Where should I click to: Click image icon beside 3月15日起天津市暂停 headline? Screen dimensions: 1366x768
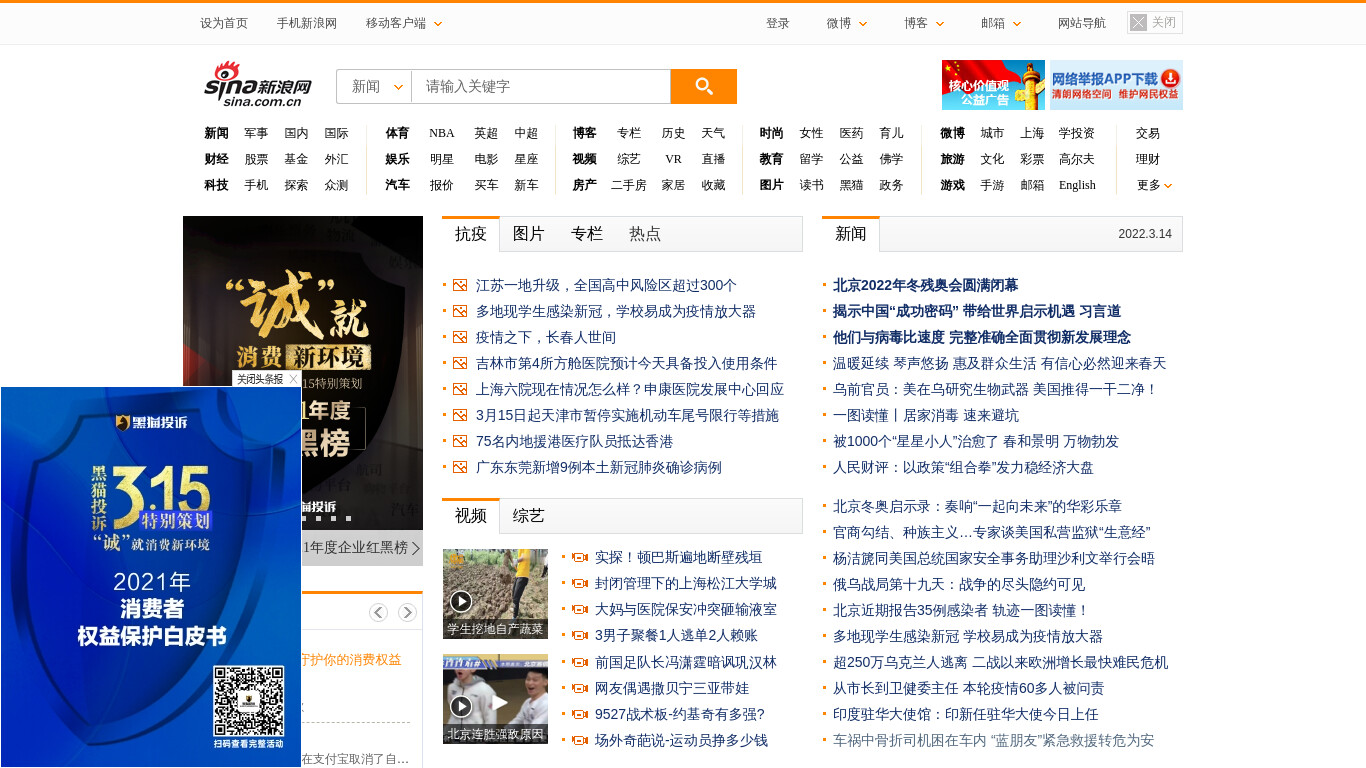pos(460,415)
